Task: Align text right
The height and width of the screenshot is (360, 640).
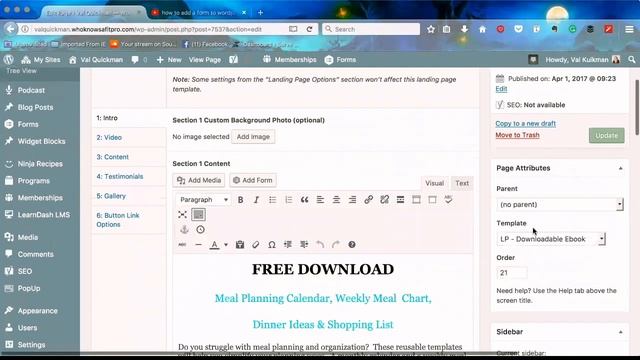Action: [352, 200]
